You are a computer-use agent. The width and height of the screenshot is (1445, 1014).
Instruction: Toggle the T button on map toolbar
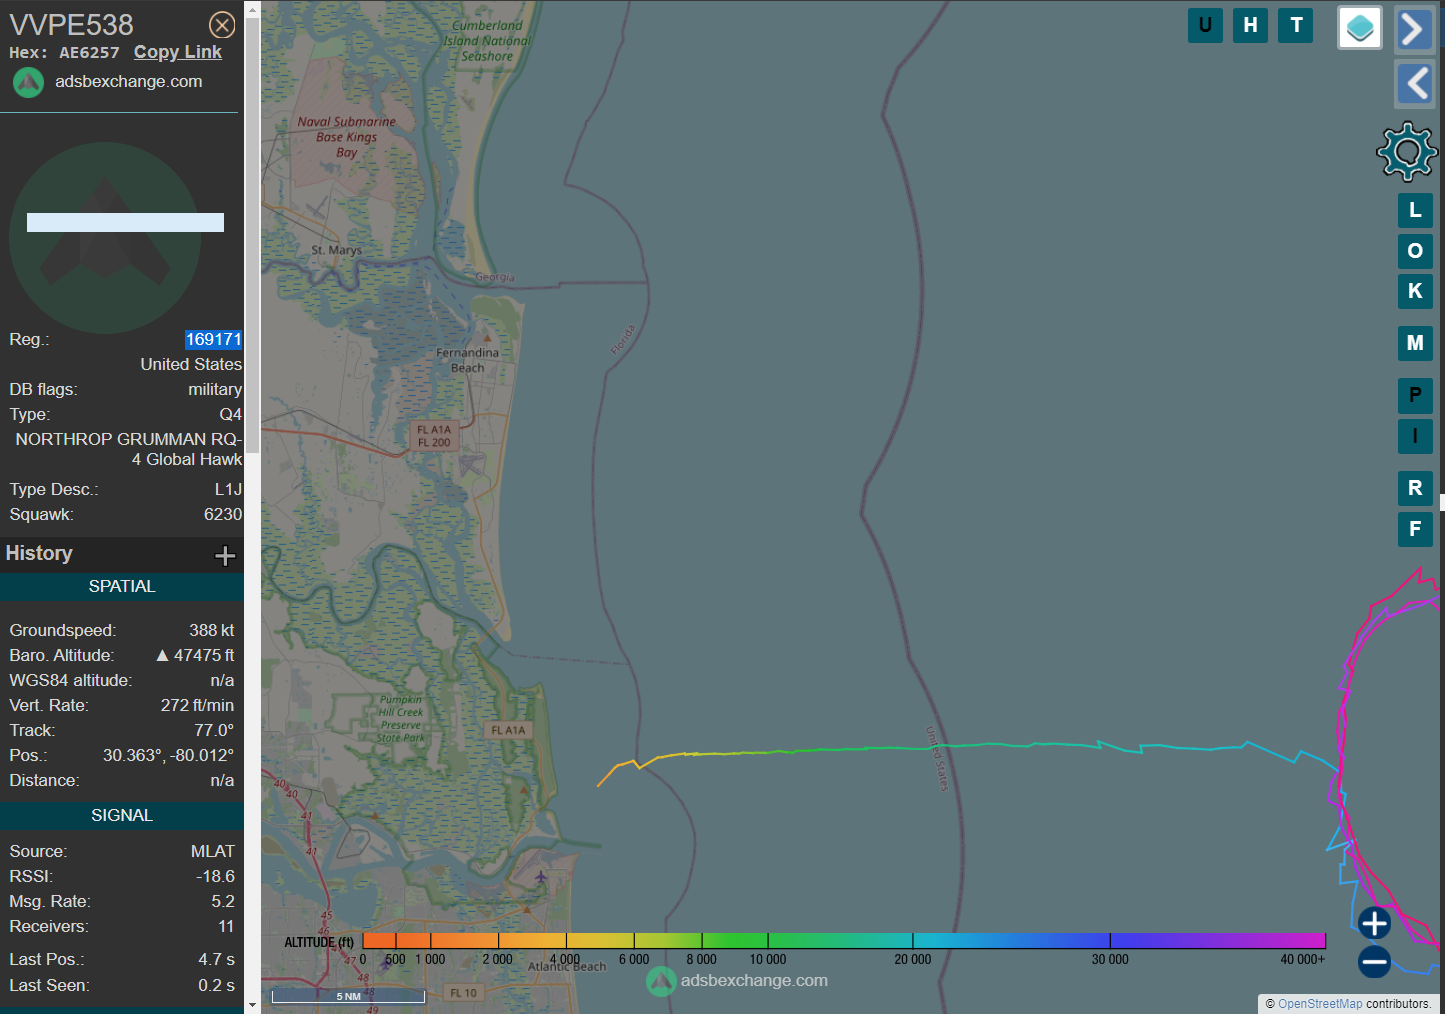click(1296, 25)
